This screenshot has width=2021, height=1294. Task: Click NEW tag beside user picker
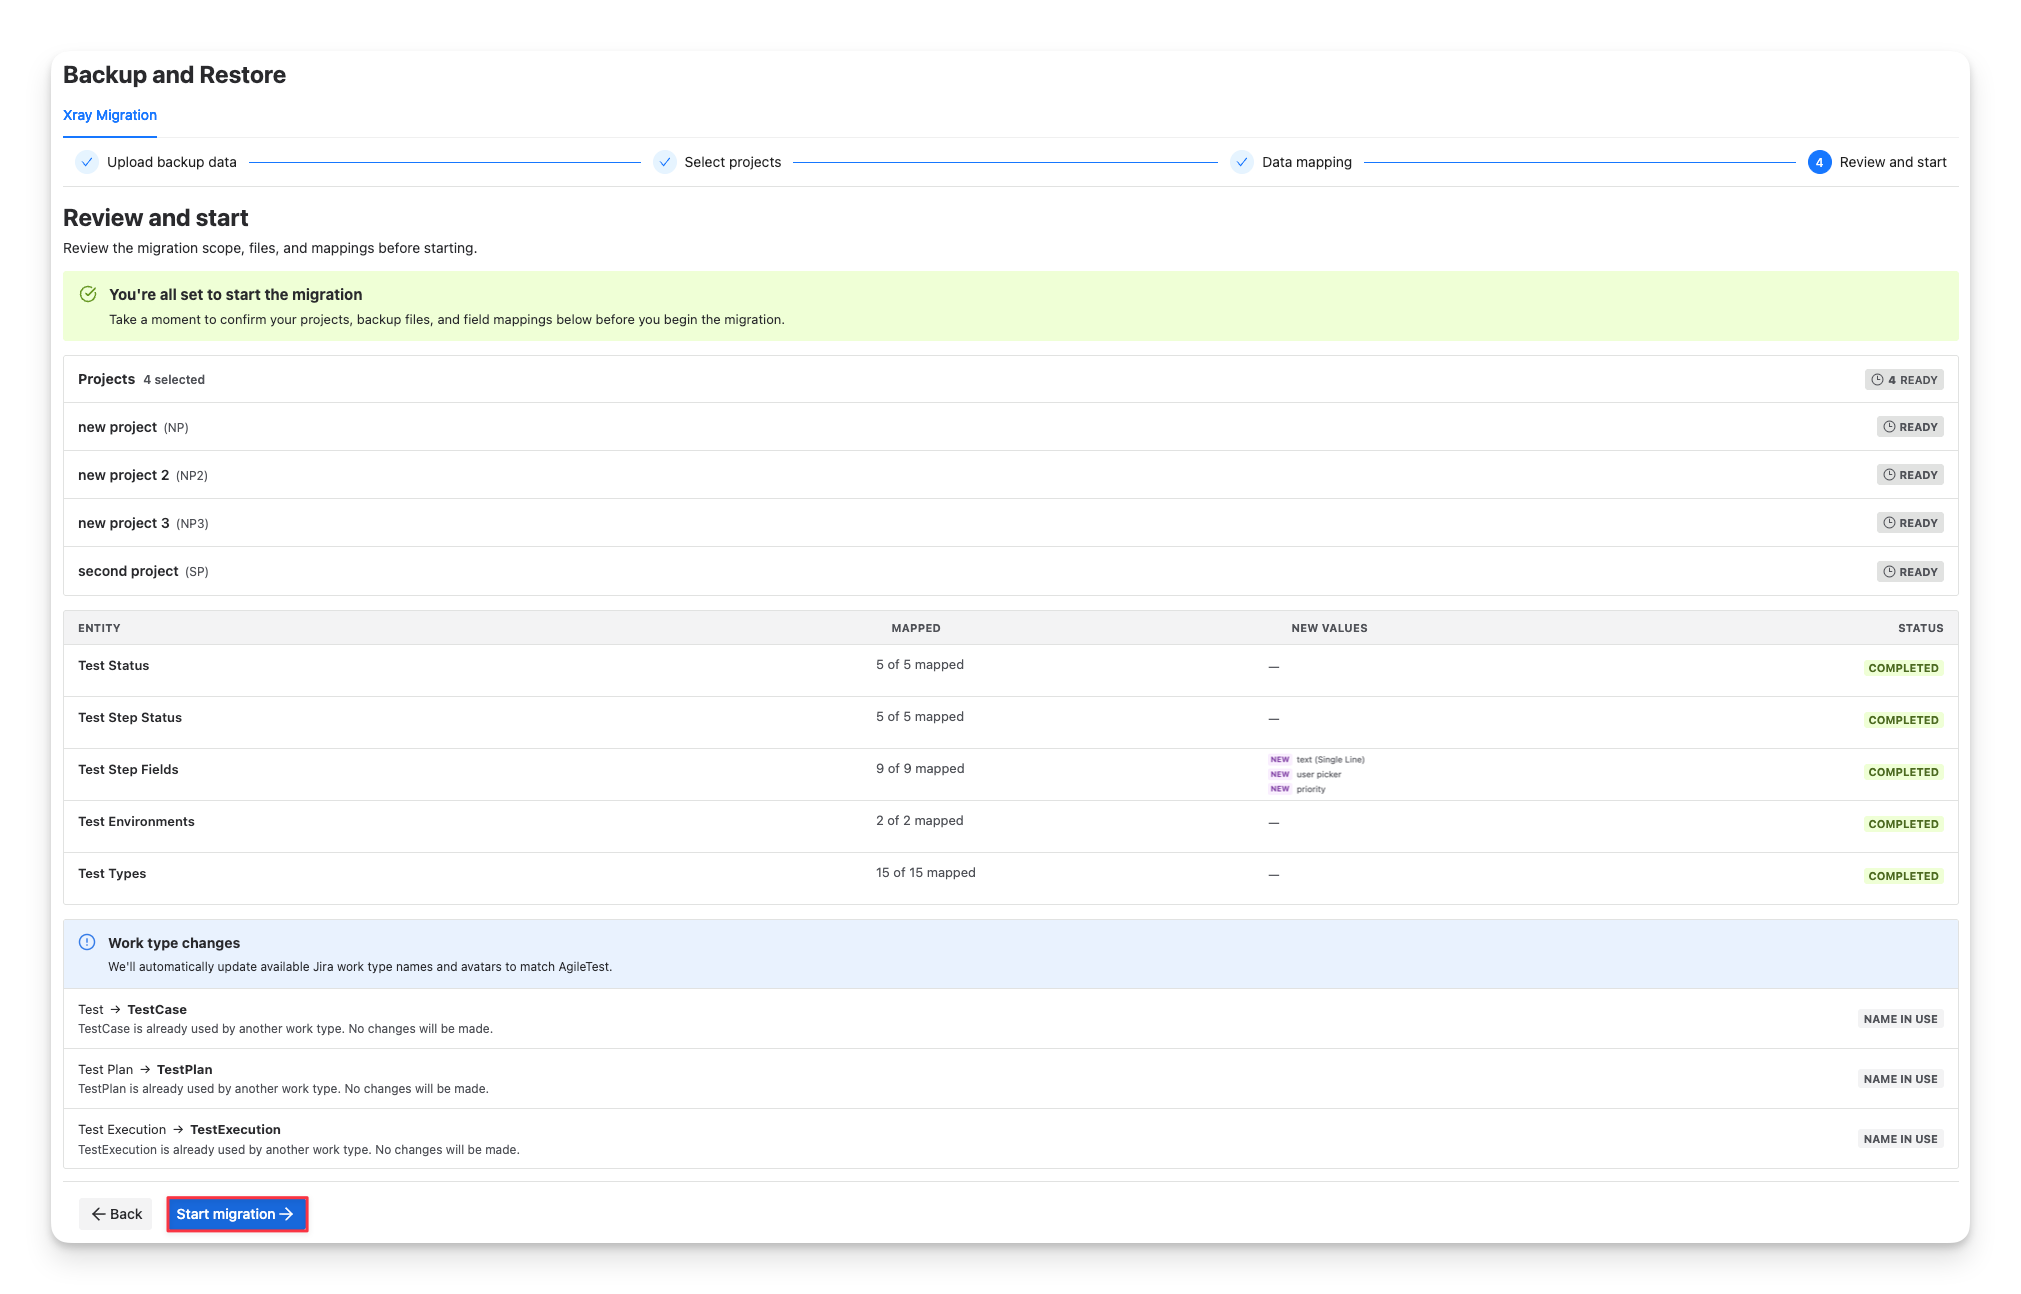[x=1279, y=774]
